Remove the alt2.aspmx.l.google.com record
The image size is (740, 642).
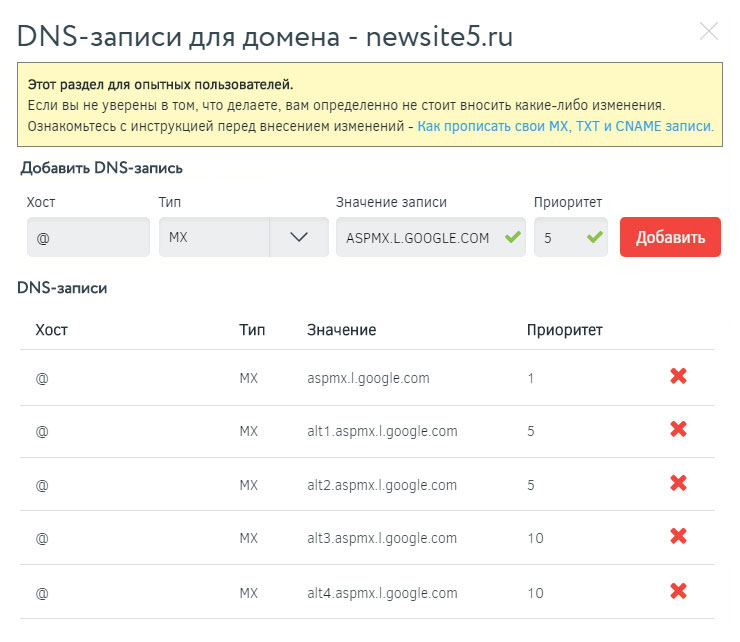click(678, 483)
